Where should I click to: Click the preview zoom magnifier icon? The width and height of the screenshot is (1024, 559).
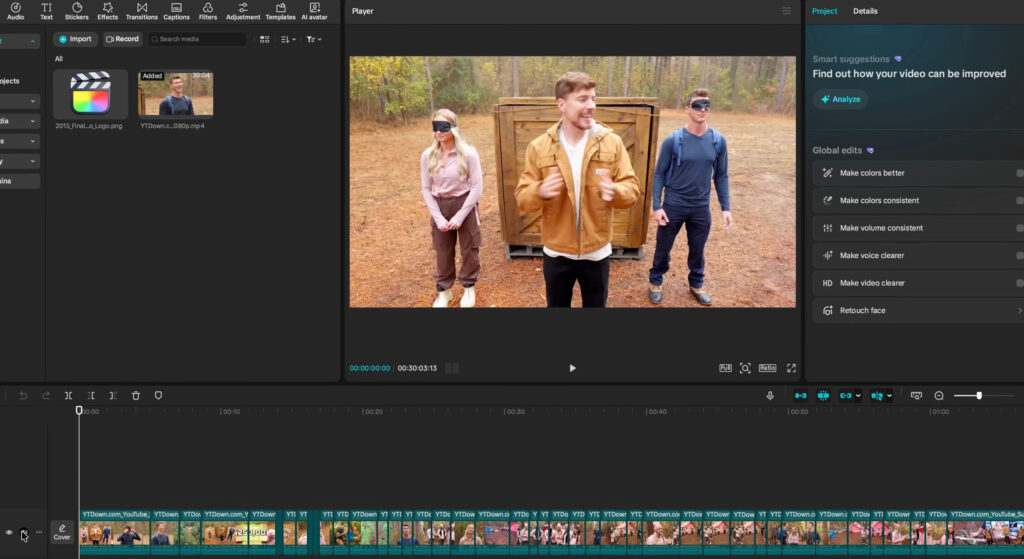coord(745,368)
